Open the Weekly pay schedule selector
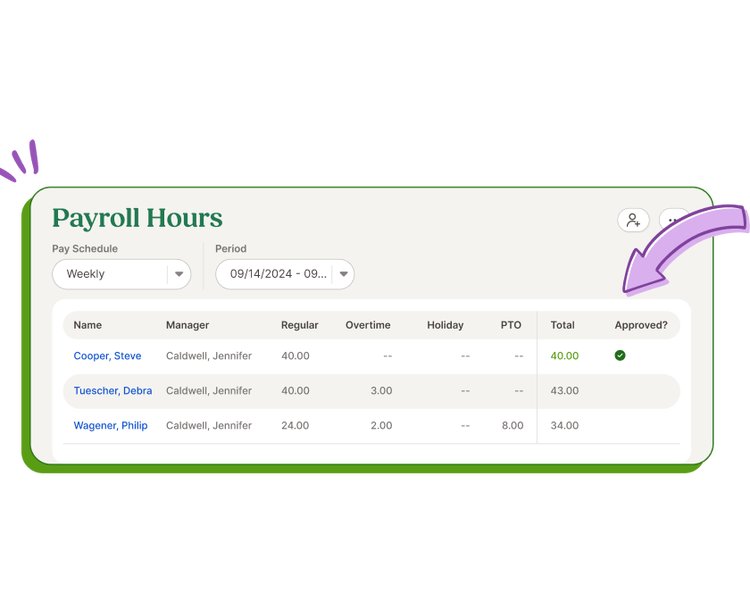The height and width of the screenshot is (610, 750). click(x=110, y=274)
